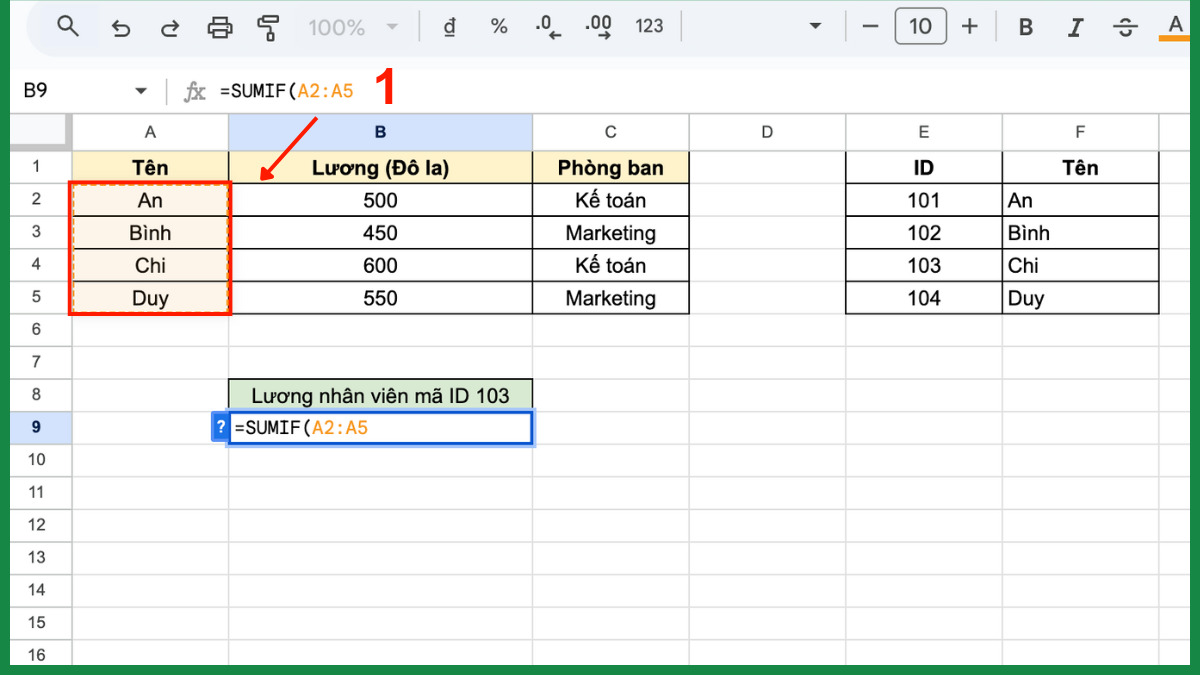Redo the last undone action
This screenshot has width=1200, height=675.
click(170, 27)
